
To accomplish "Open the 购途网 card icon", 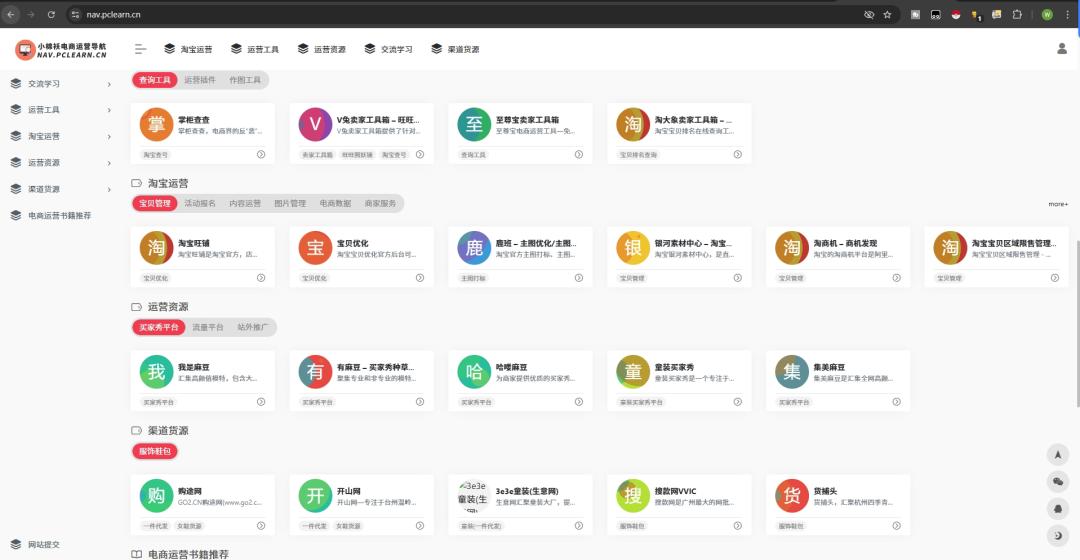I will [x=156, y=496].
